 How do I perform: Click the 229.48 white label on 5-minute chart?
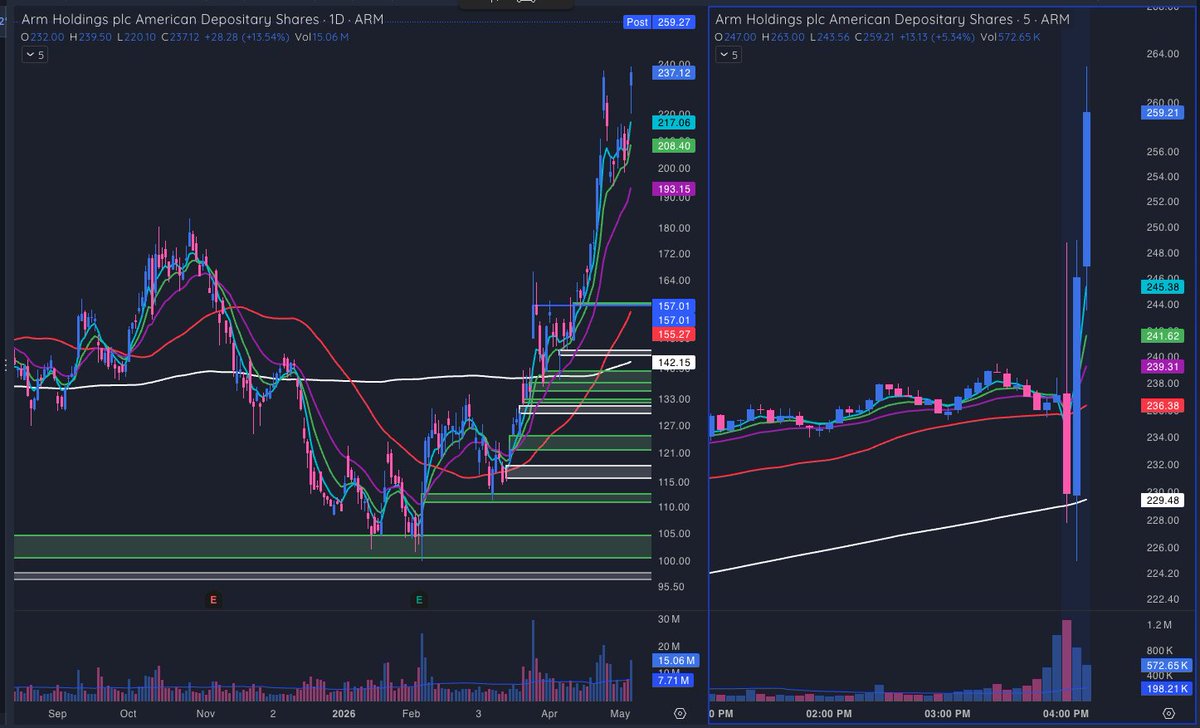pos(1161,501)
